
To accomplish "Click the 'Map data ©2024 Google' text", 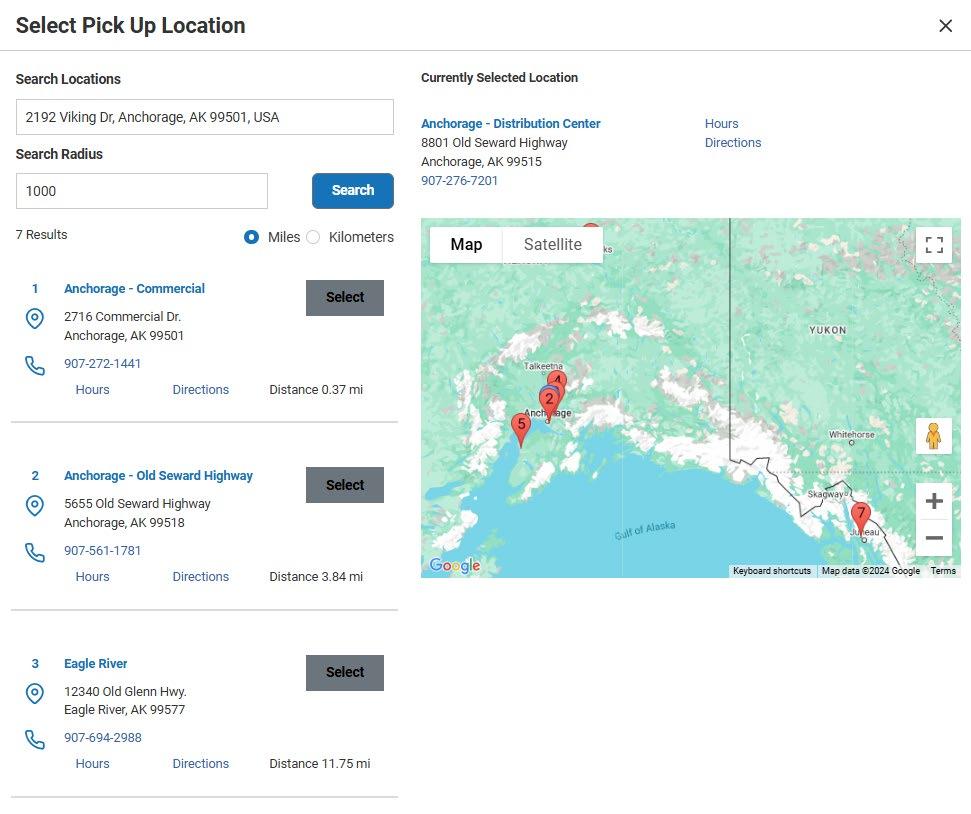I will point(871,571).
